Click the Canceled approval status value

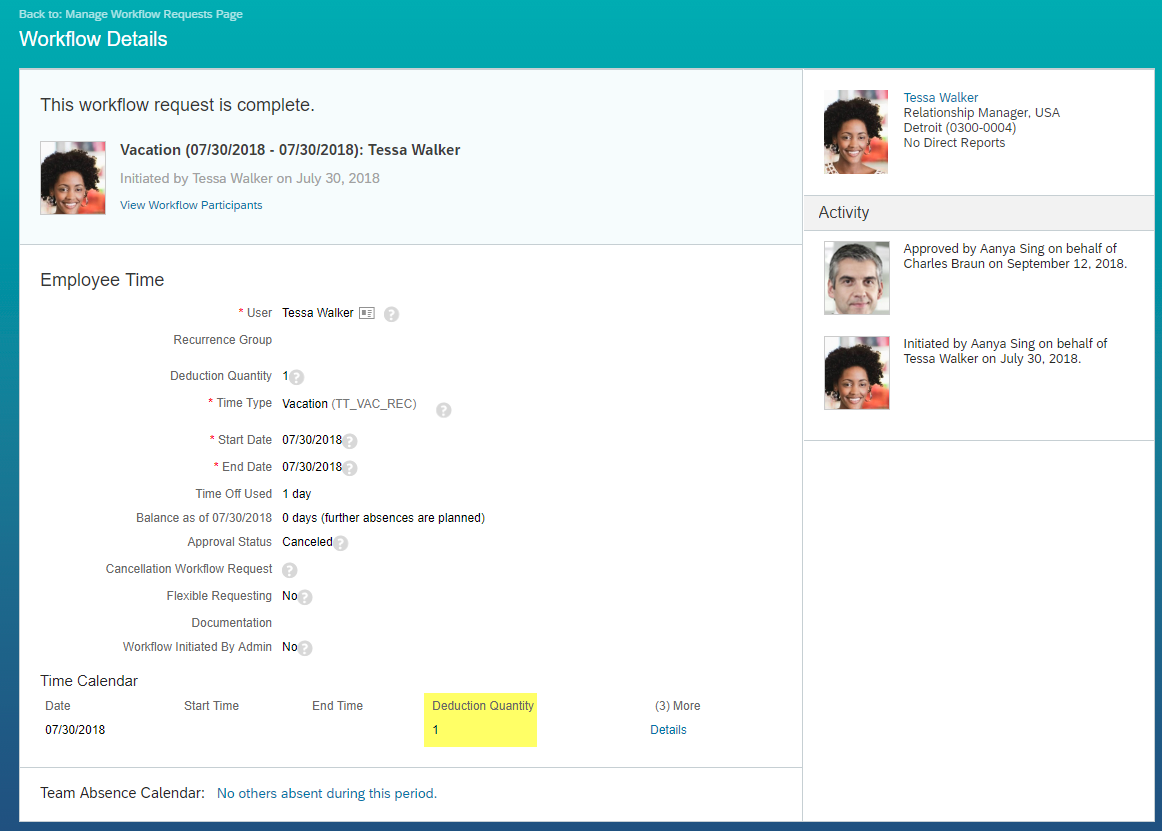307,543
